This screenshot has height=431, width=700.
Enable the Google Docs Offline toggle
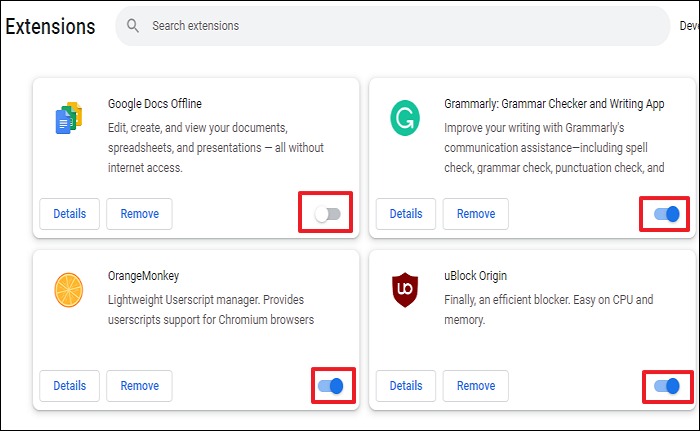(327, 214)
